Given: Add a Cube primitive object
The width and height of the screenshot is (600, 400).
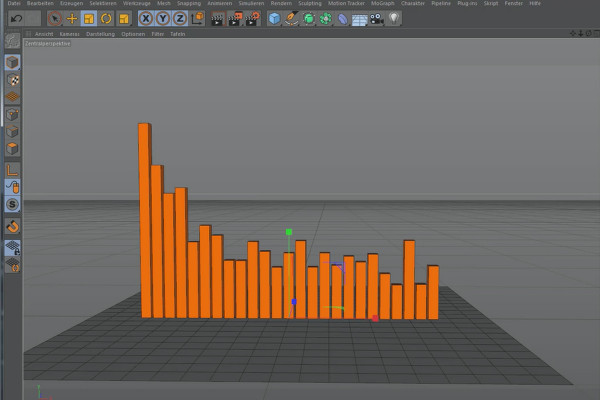Looking at the screenshot, I should pos(274,18).
